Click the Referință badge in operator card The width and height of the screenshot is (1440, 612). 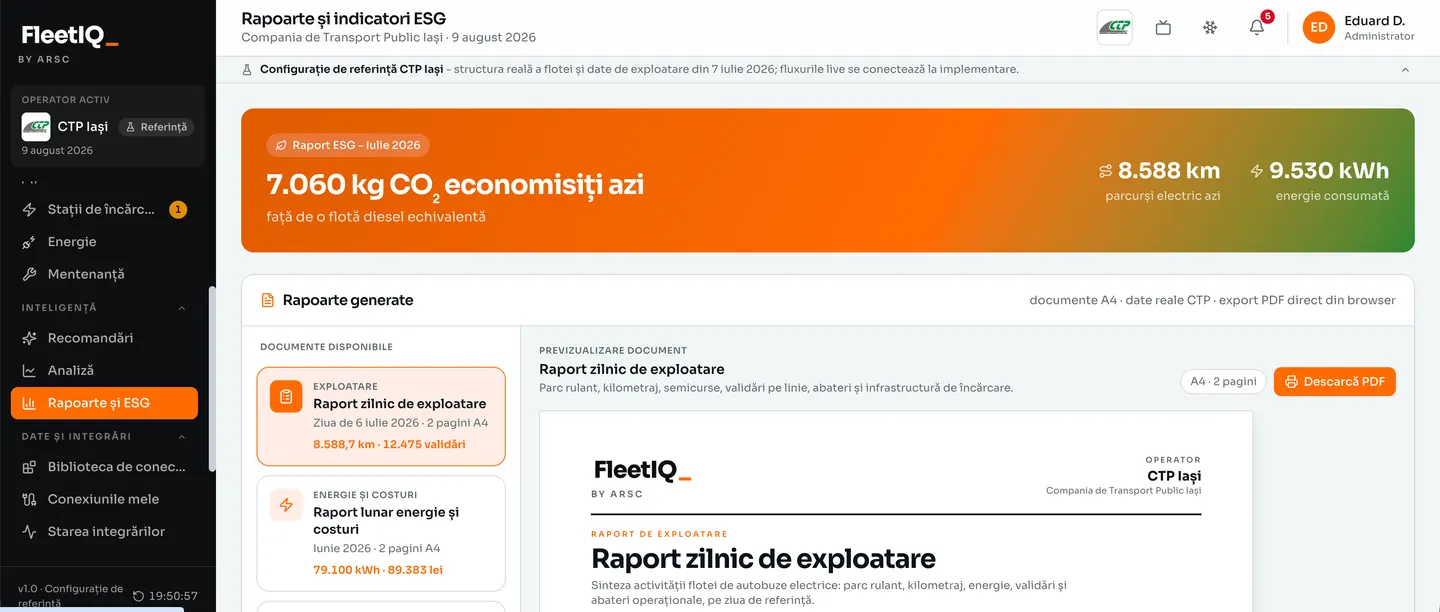156,127
